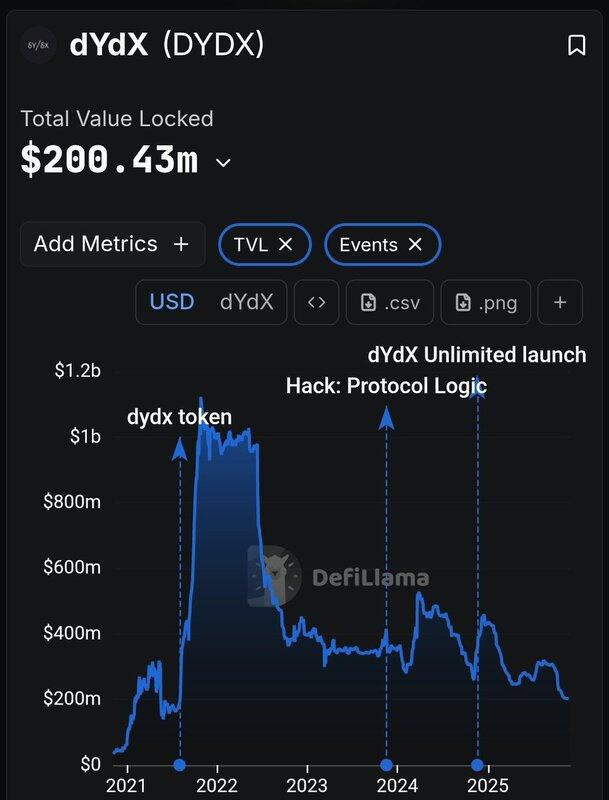Click the $200.43m TVL value
The width and height of the screenshot is (609, 800).
pos(110,160)
